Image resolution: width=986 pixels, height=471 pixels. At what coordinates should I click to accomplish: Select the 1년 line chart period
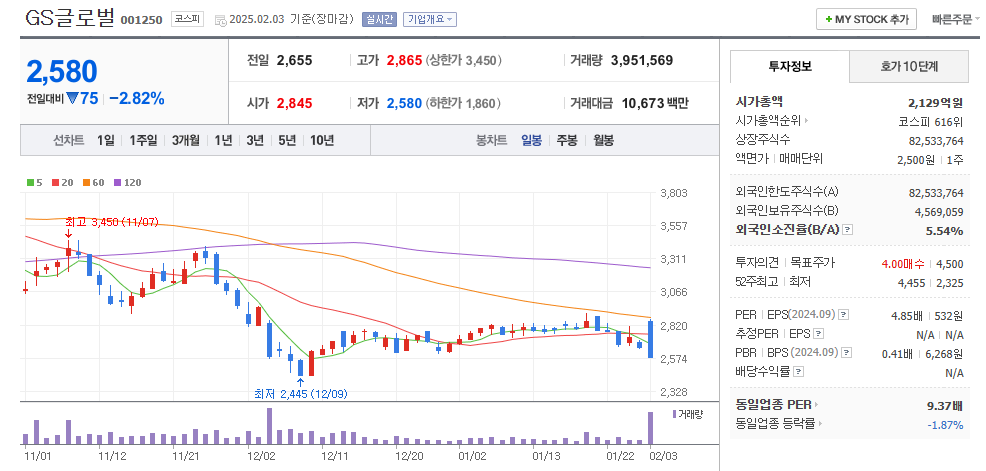pos(223,140)
